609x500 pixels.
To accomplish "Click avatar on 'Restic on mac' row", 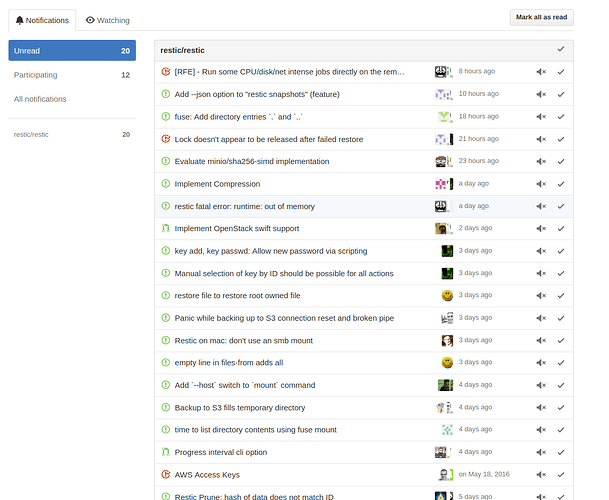I will click(447, 340).
